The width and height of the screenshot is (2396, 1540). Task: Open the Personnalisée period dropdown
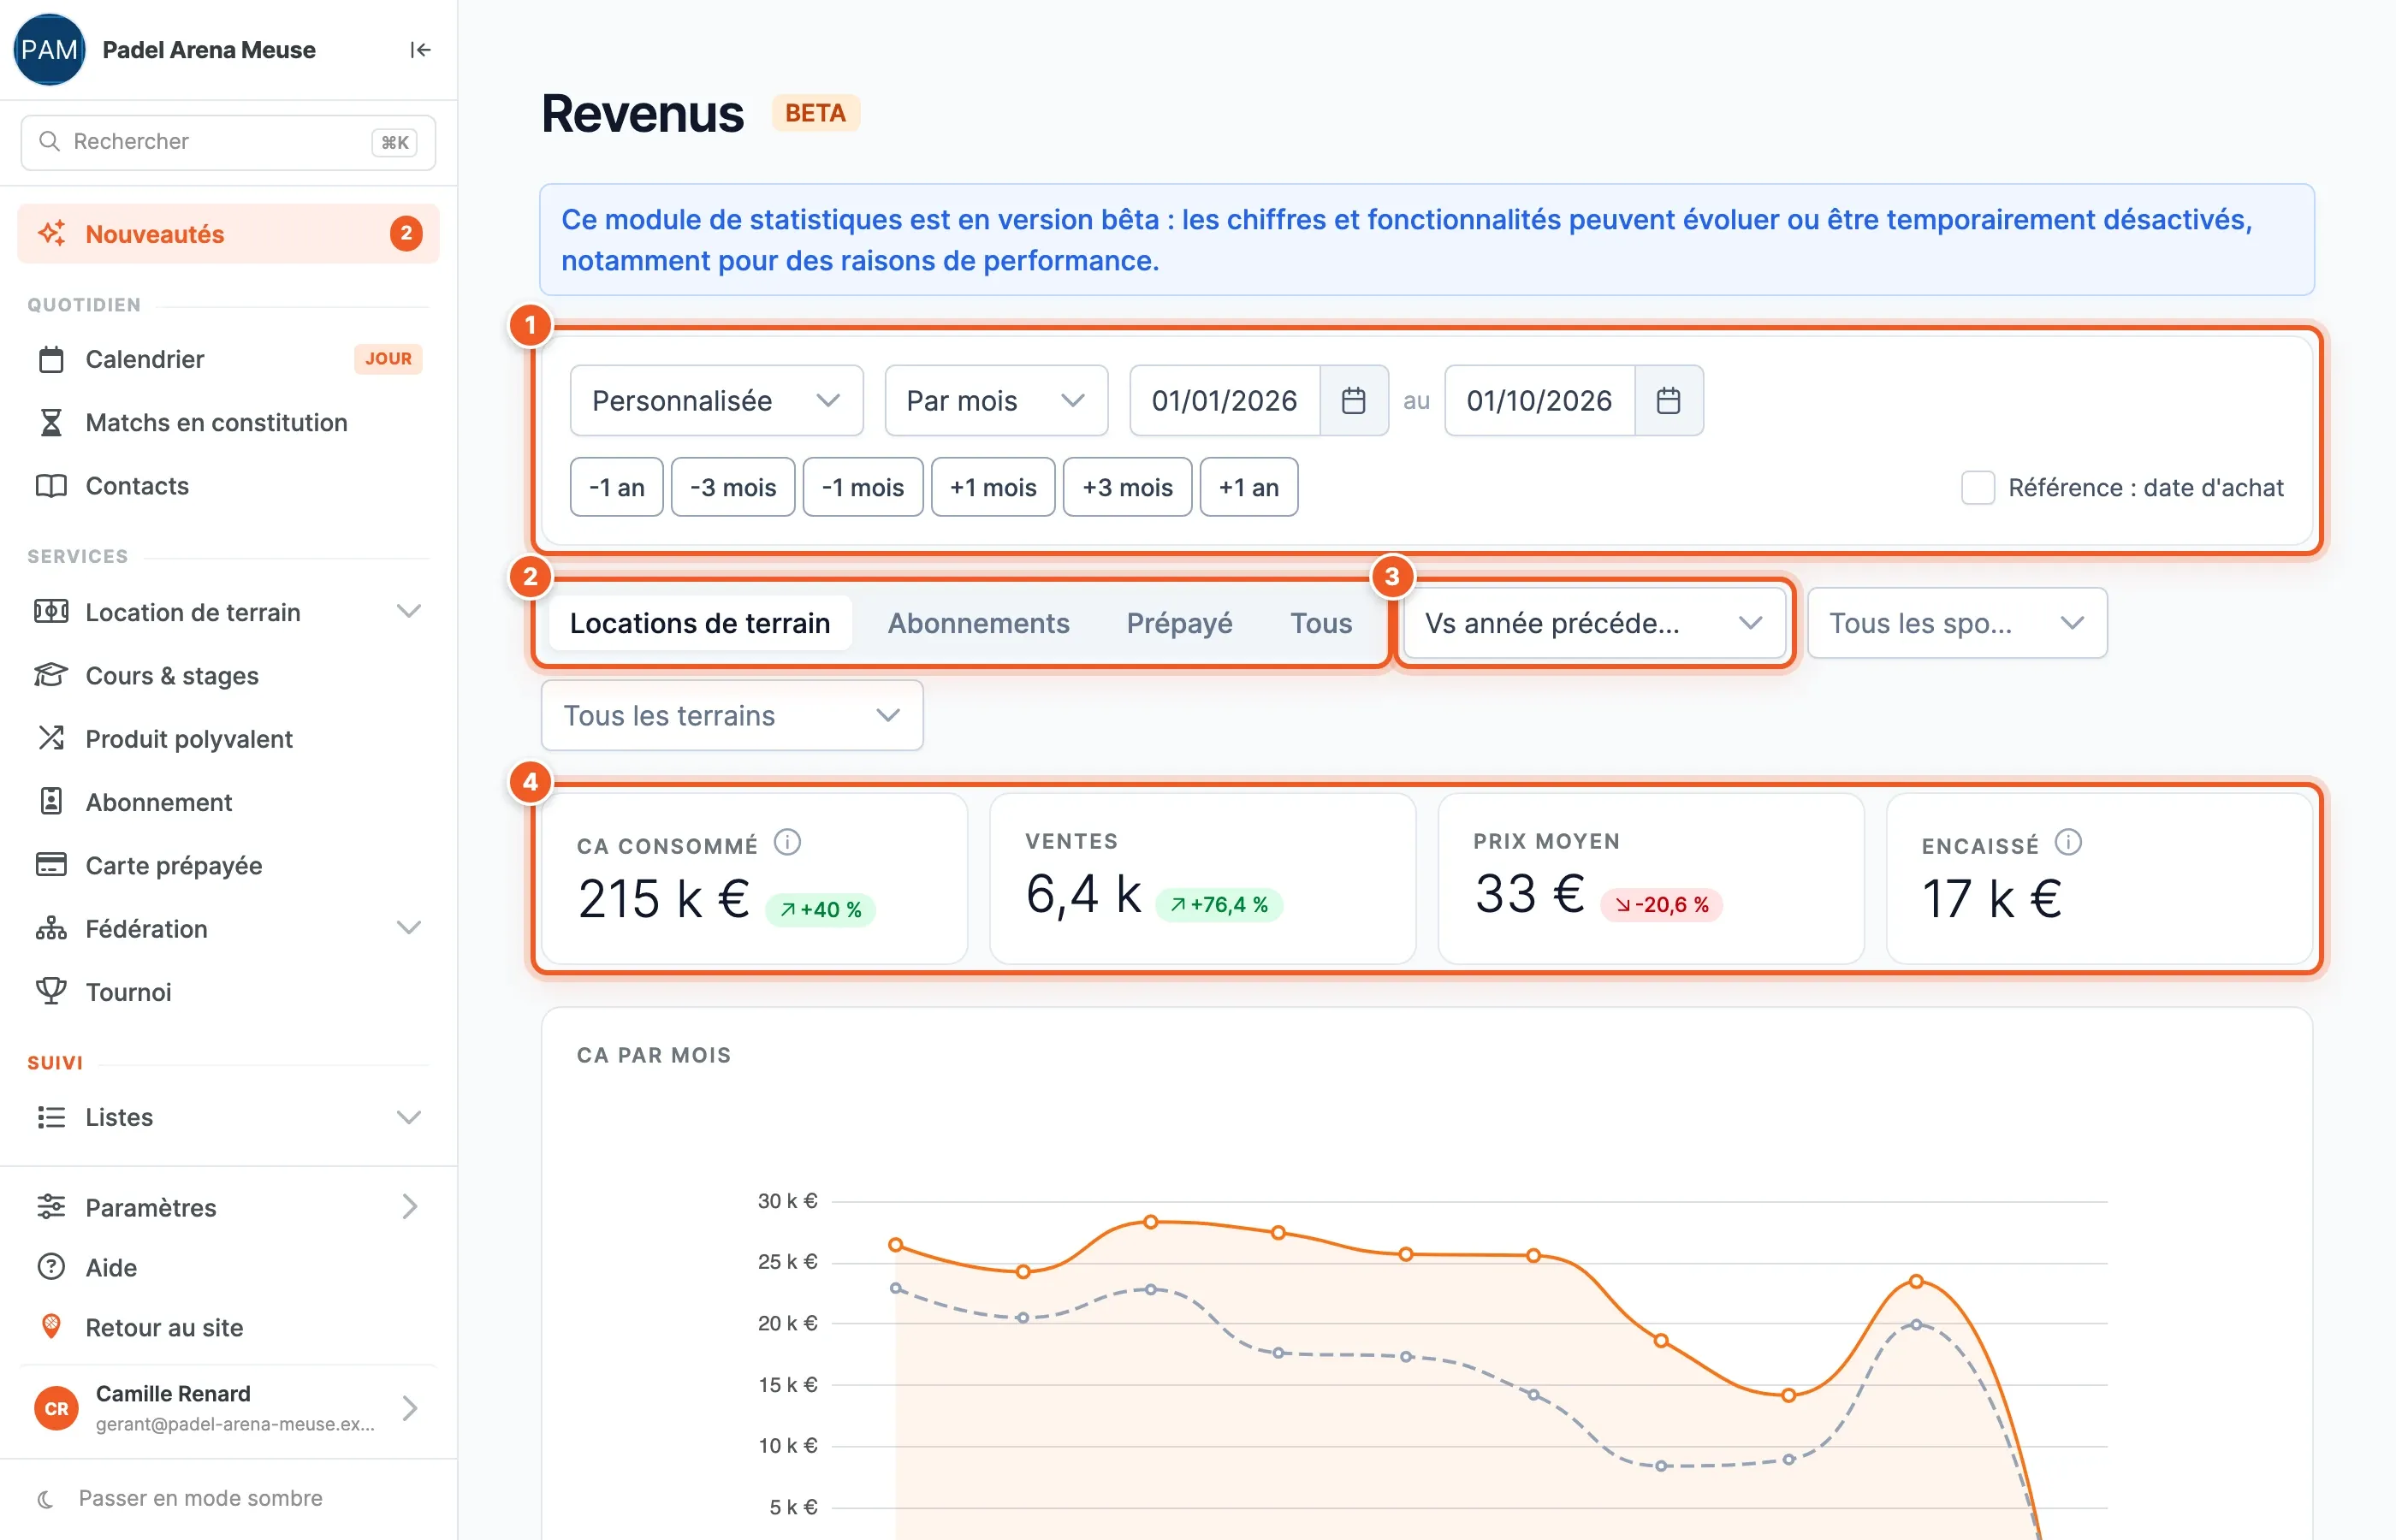tap(716, 400)
